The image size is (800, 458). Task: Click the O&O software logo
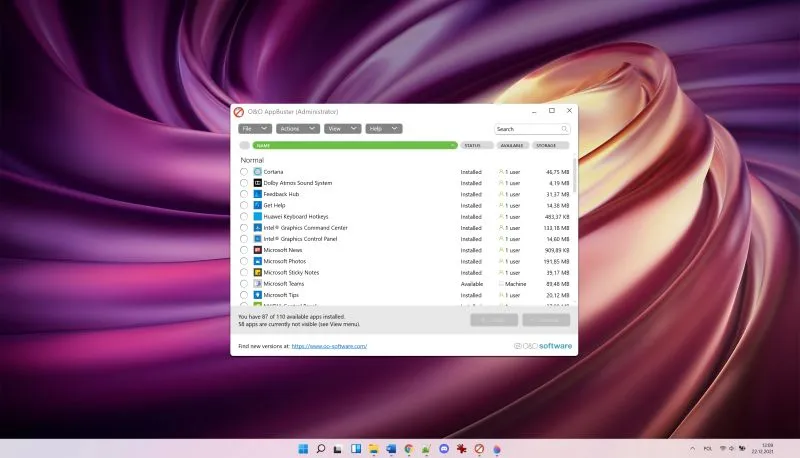(543, 346)
